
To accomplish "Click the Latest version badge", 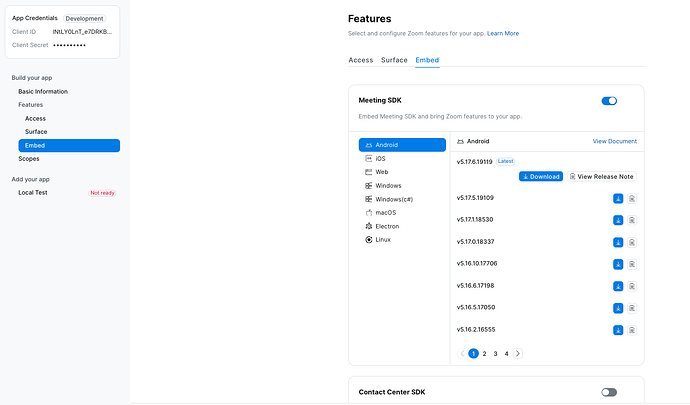I will point(506,162).
